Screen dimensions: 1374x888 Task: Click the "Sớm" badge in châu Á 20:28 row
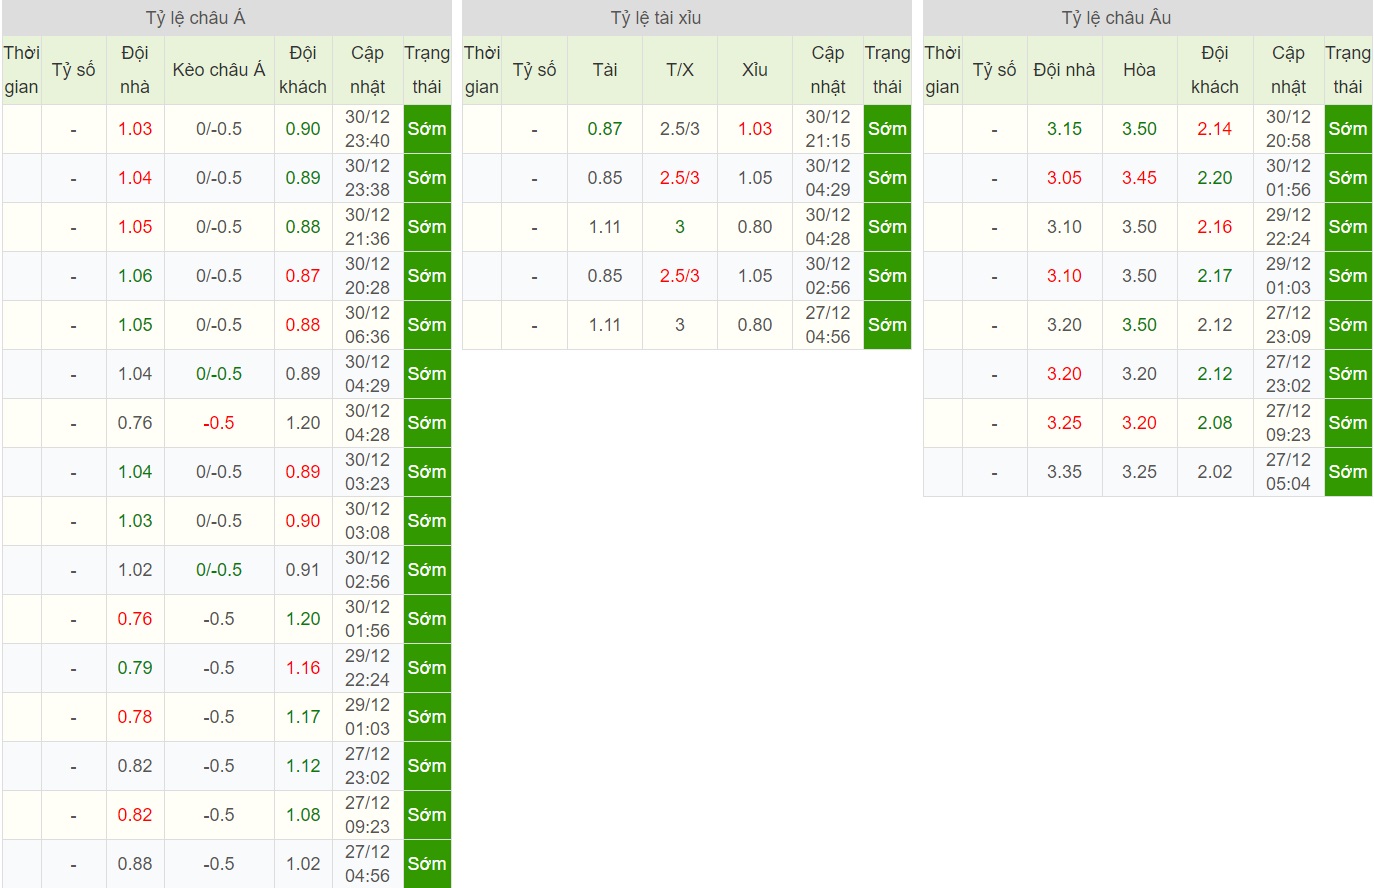(427, 276)
